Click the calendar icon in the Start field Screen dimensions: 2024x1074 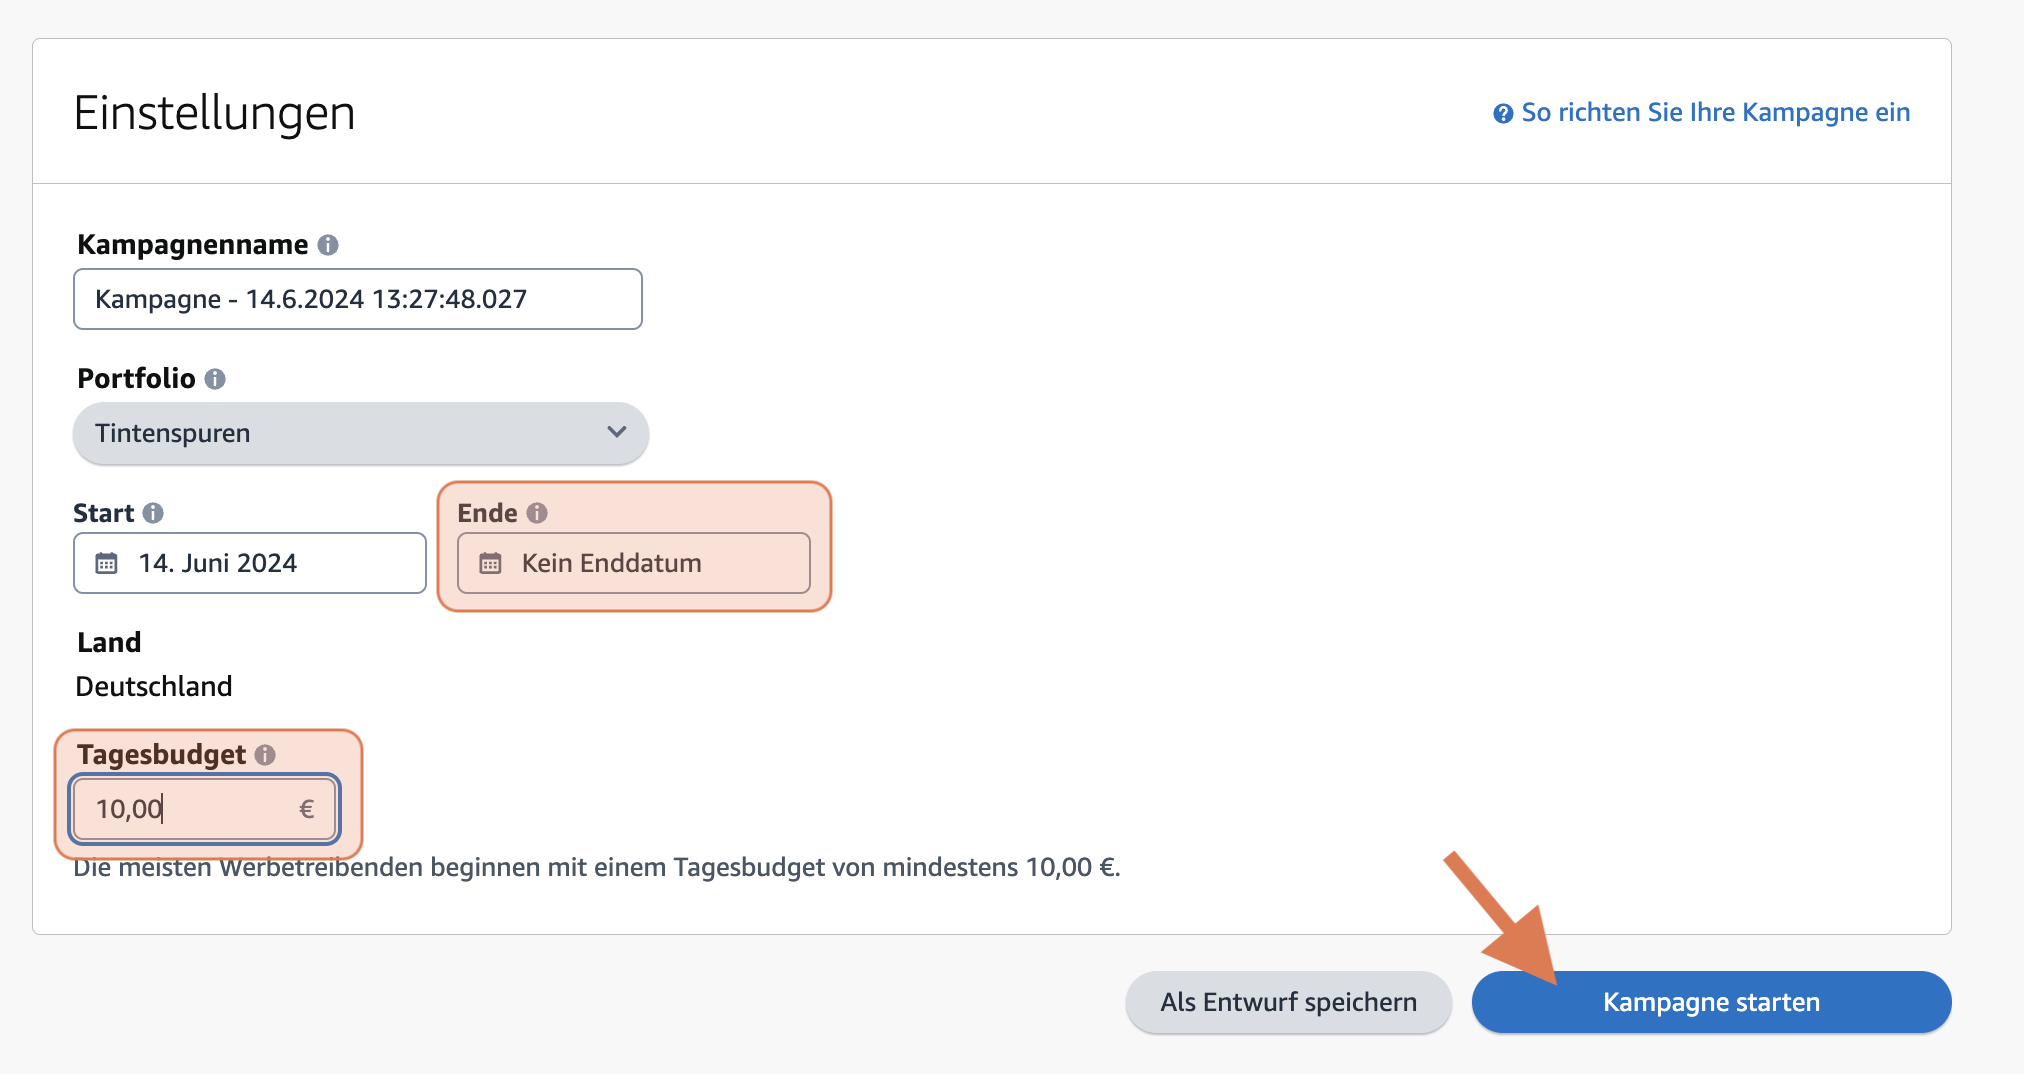click(x=107, y=563)
